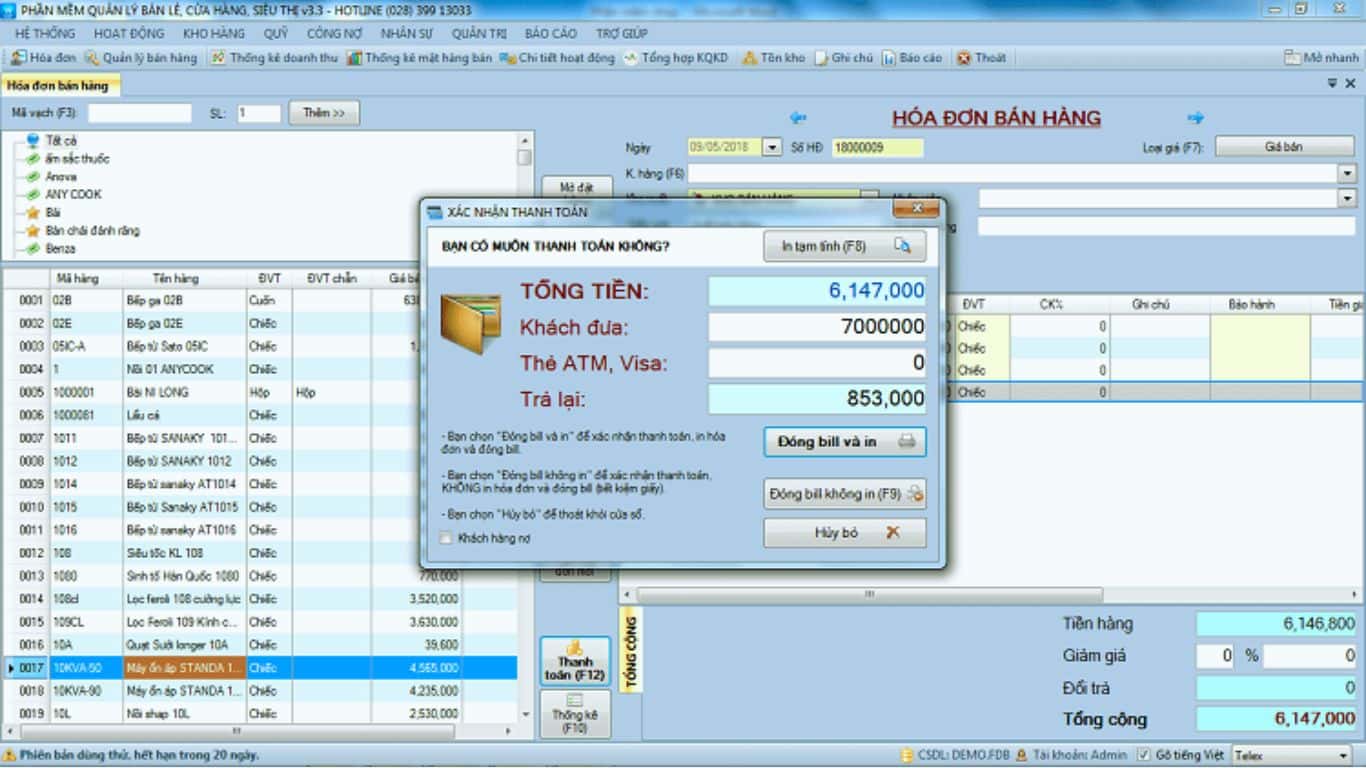
Task: Enable the Khách hàng nợ checkbox
Action: pos(444,537)
